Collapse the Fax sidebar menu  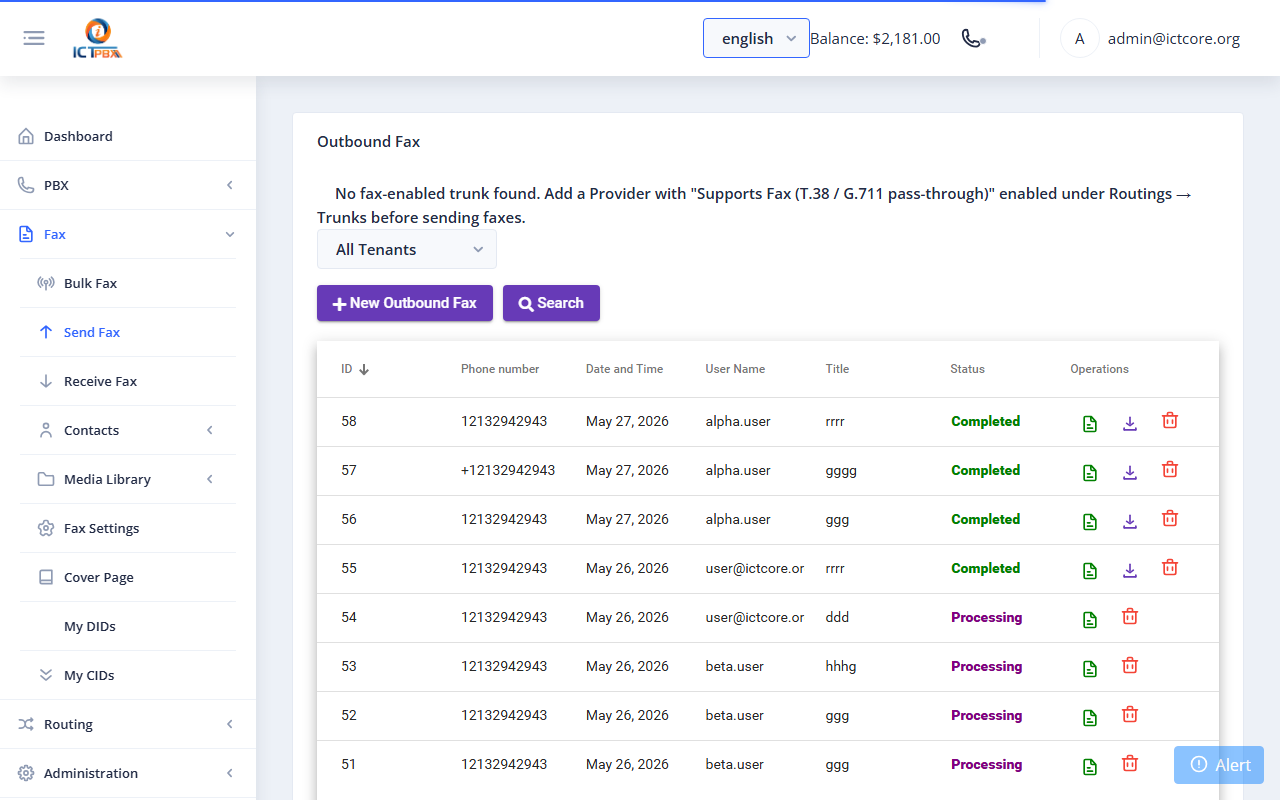point(128,234)
